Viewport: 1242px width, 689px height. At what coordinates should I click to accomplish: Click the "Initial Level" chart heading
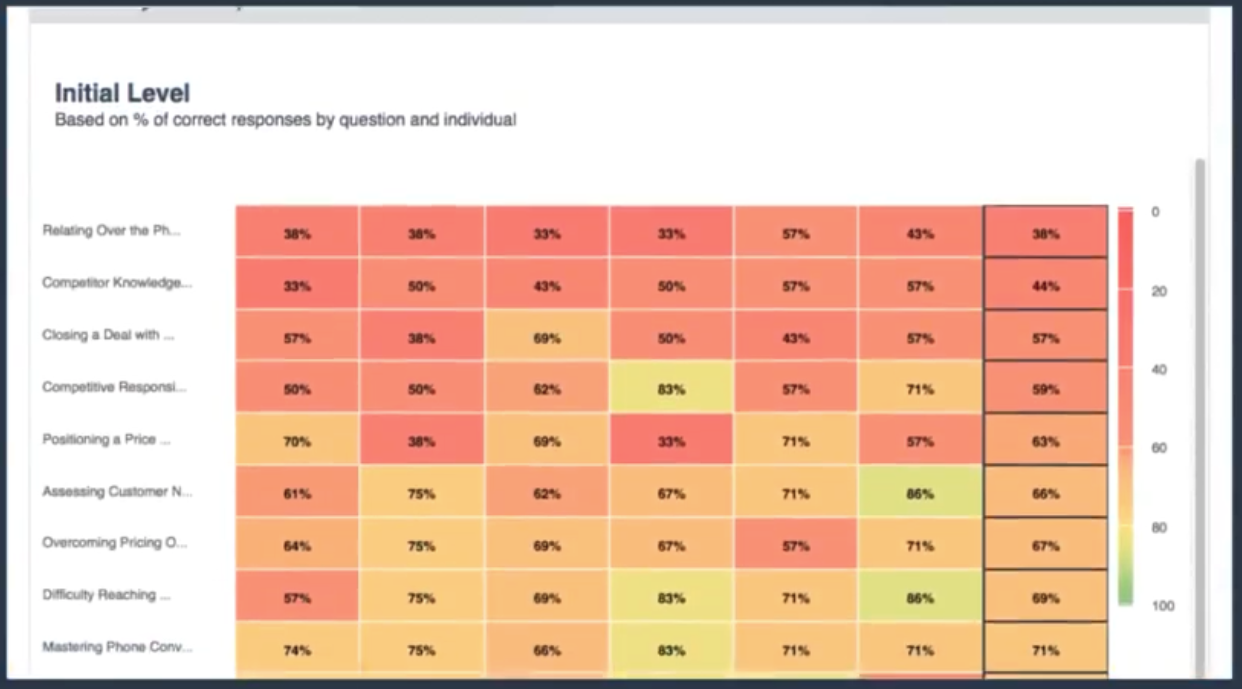(x=122, y=93)
